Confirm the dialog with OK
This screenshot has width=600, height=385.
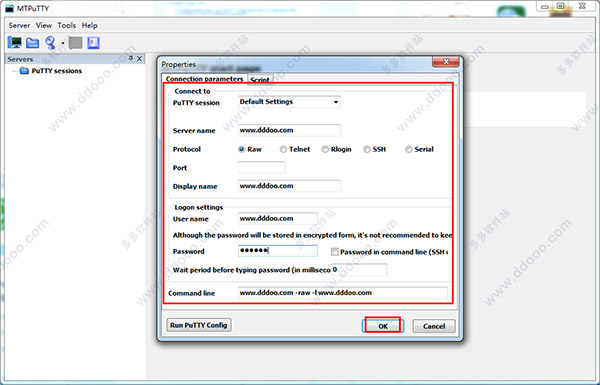pyautogui.click(x=383, y=326)
